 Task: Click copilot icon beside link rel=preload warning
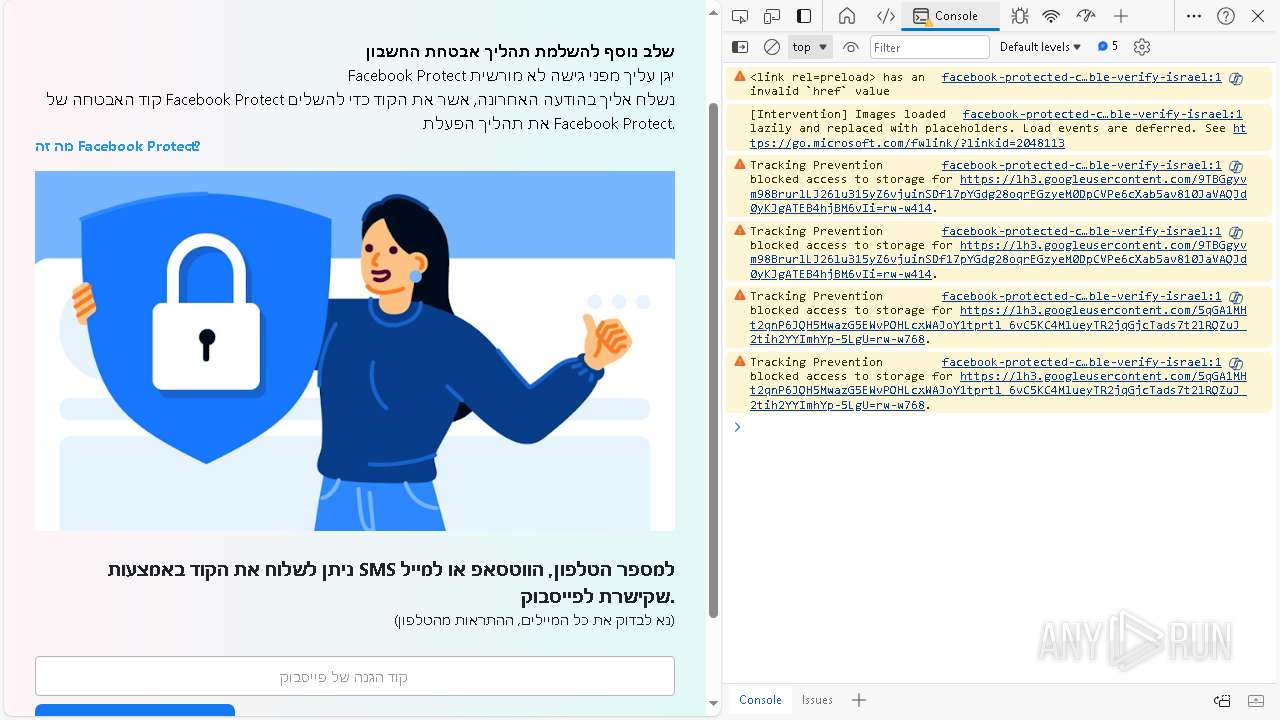click(1236, 78)
